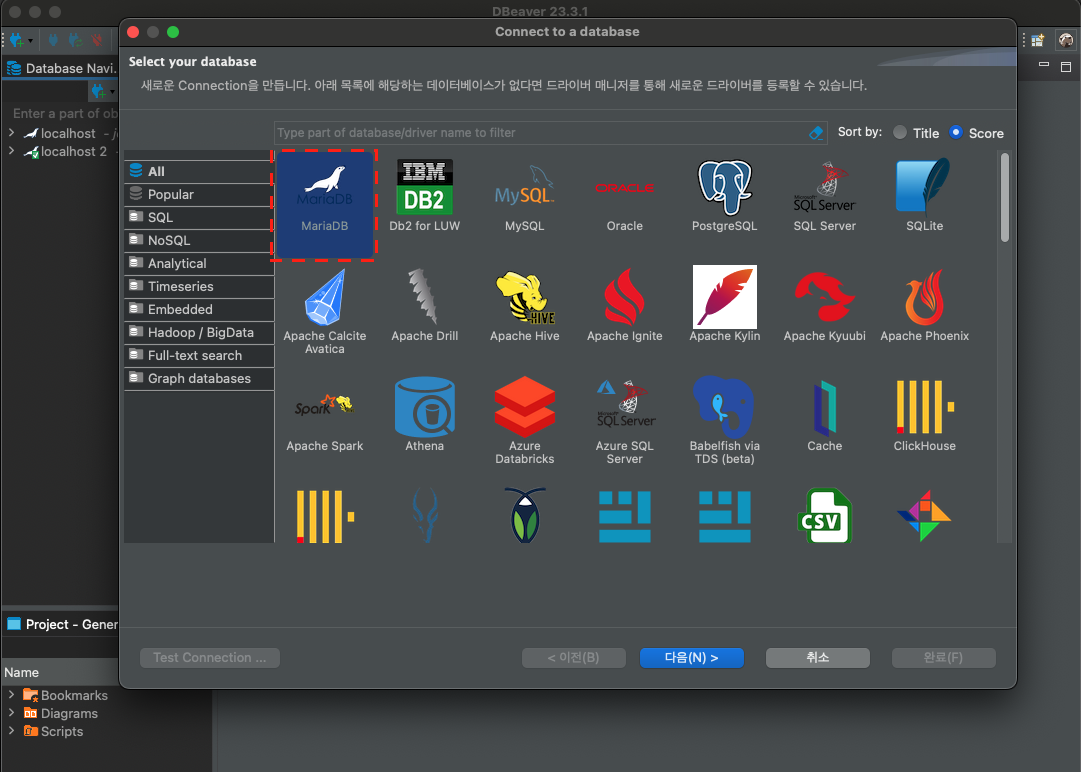The height and width of the screenshot is (772, 1081).
Task: Filter by SQL category
Action: (199, 217)
